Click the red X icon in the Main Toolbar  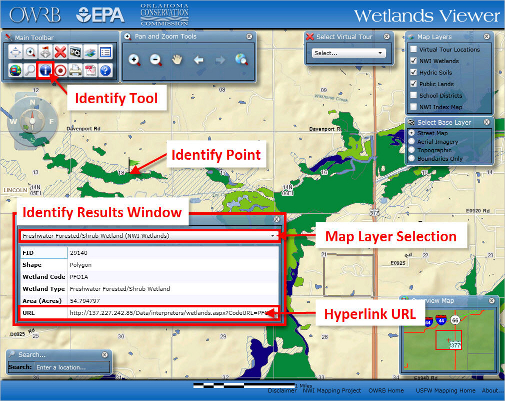(60, 52)
